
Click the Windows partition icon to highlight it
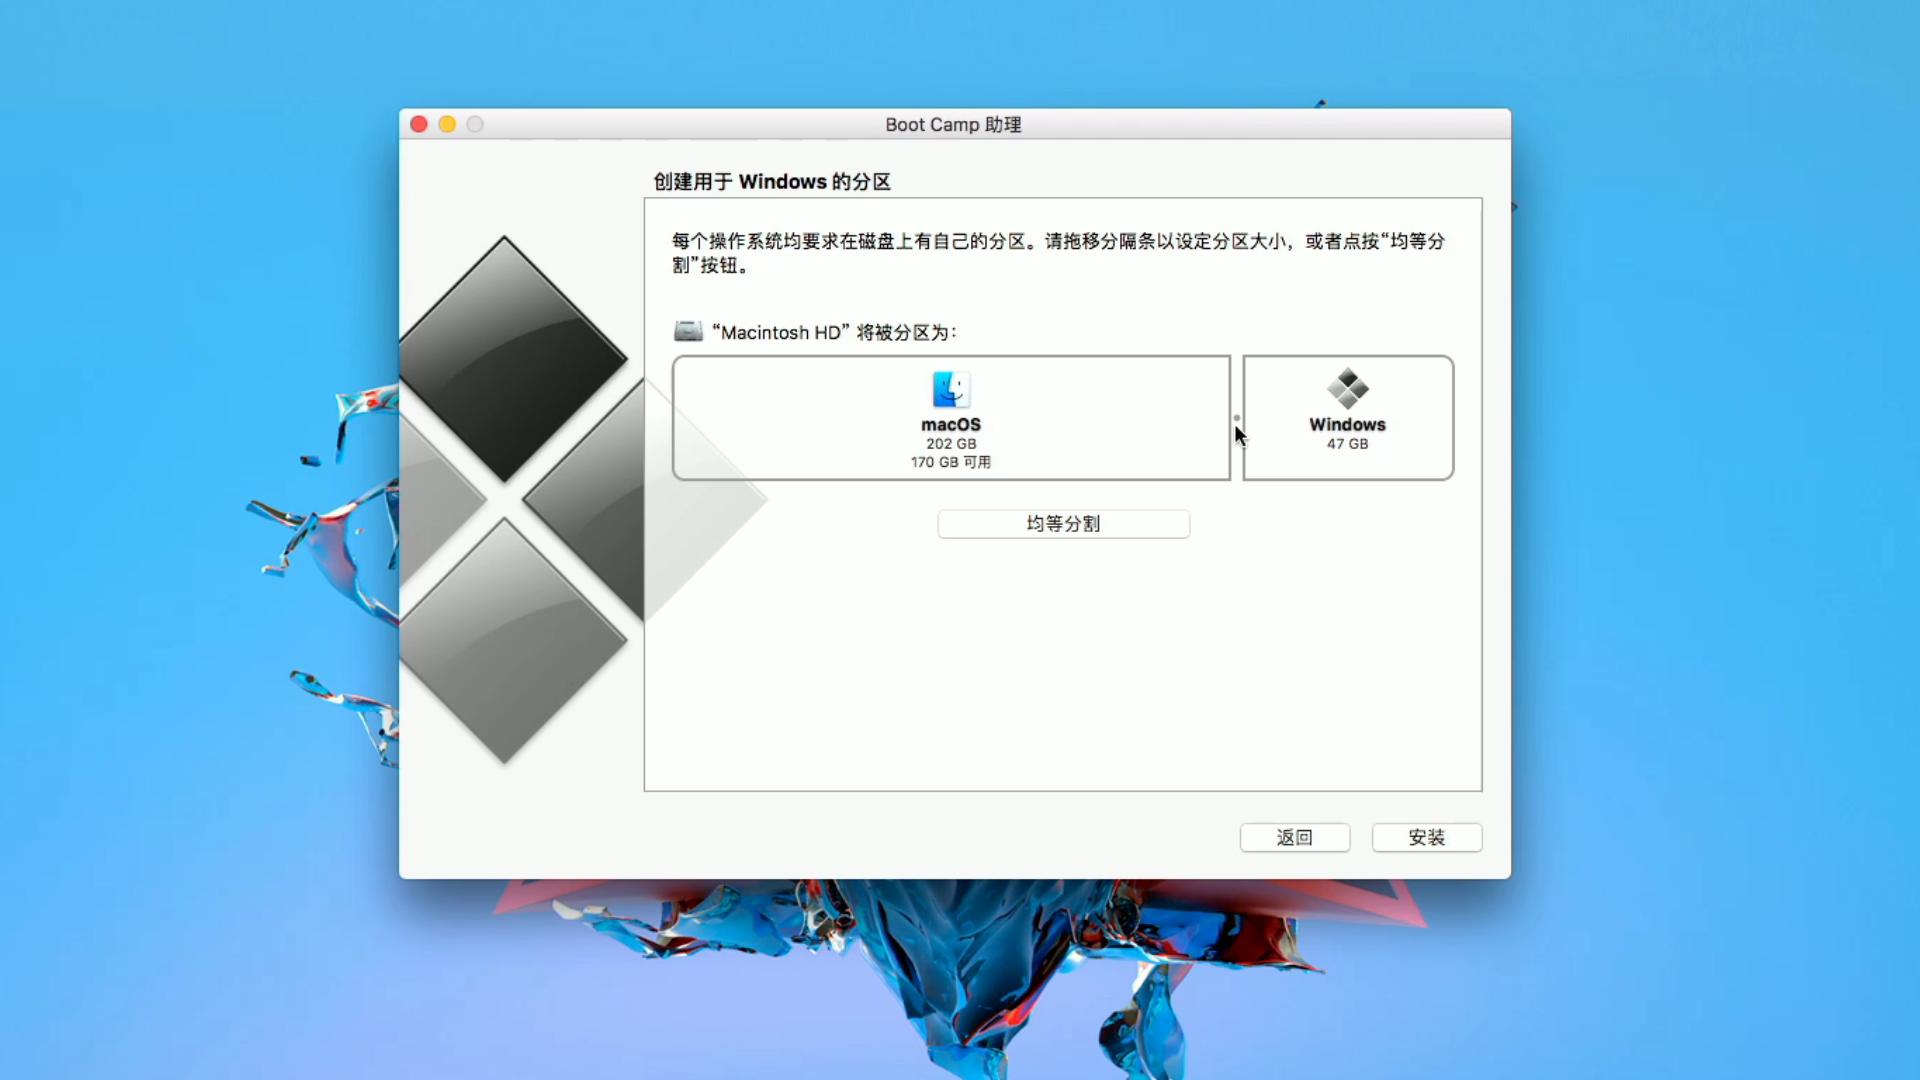coord(1347,417)
